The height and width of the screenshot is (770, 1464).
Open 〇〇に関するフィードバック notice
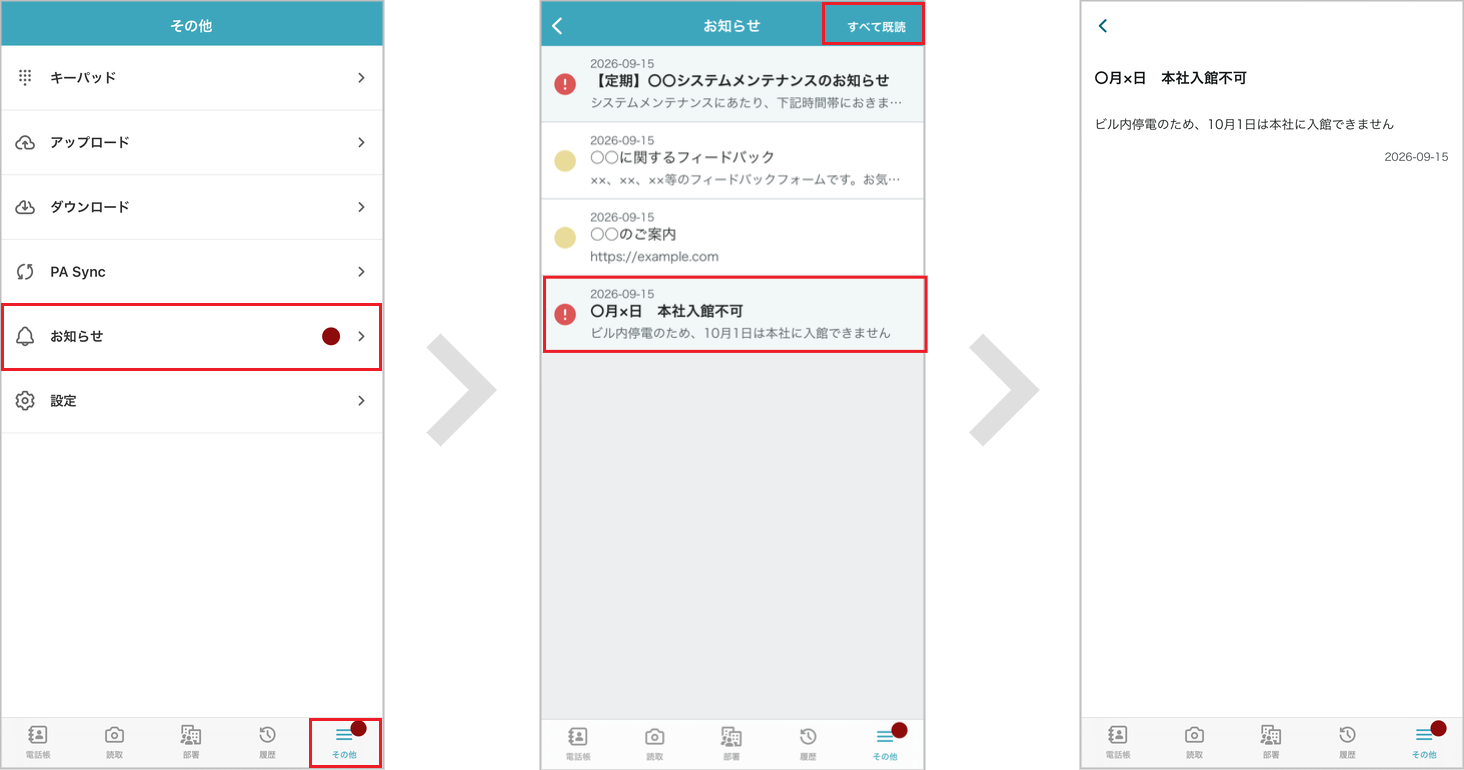733,161
